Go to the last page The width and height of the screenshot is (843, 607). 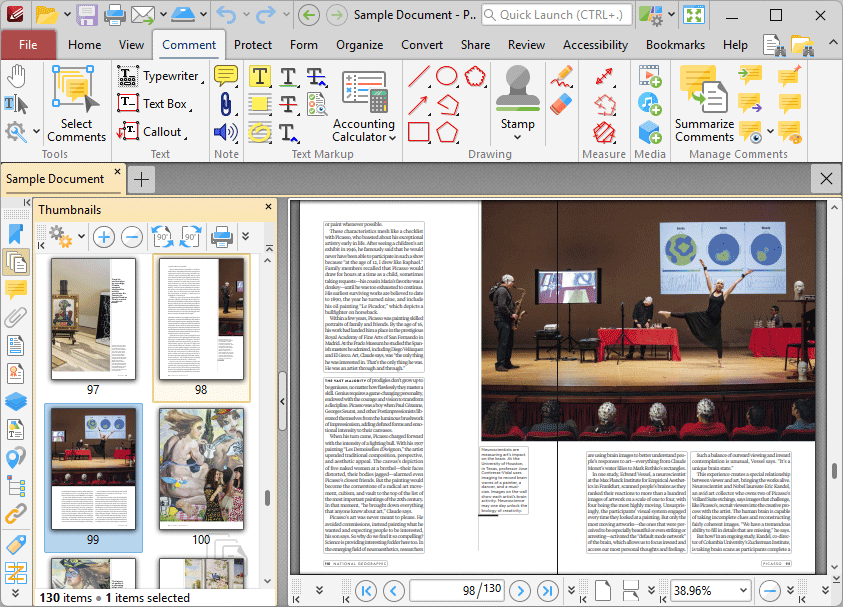tap(547, 590)
